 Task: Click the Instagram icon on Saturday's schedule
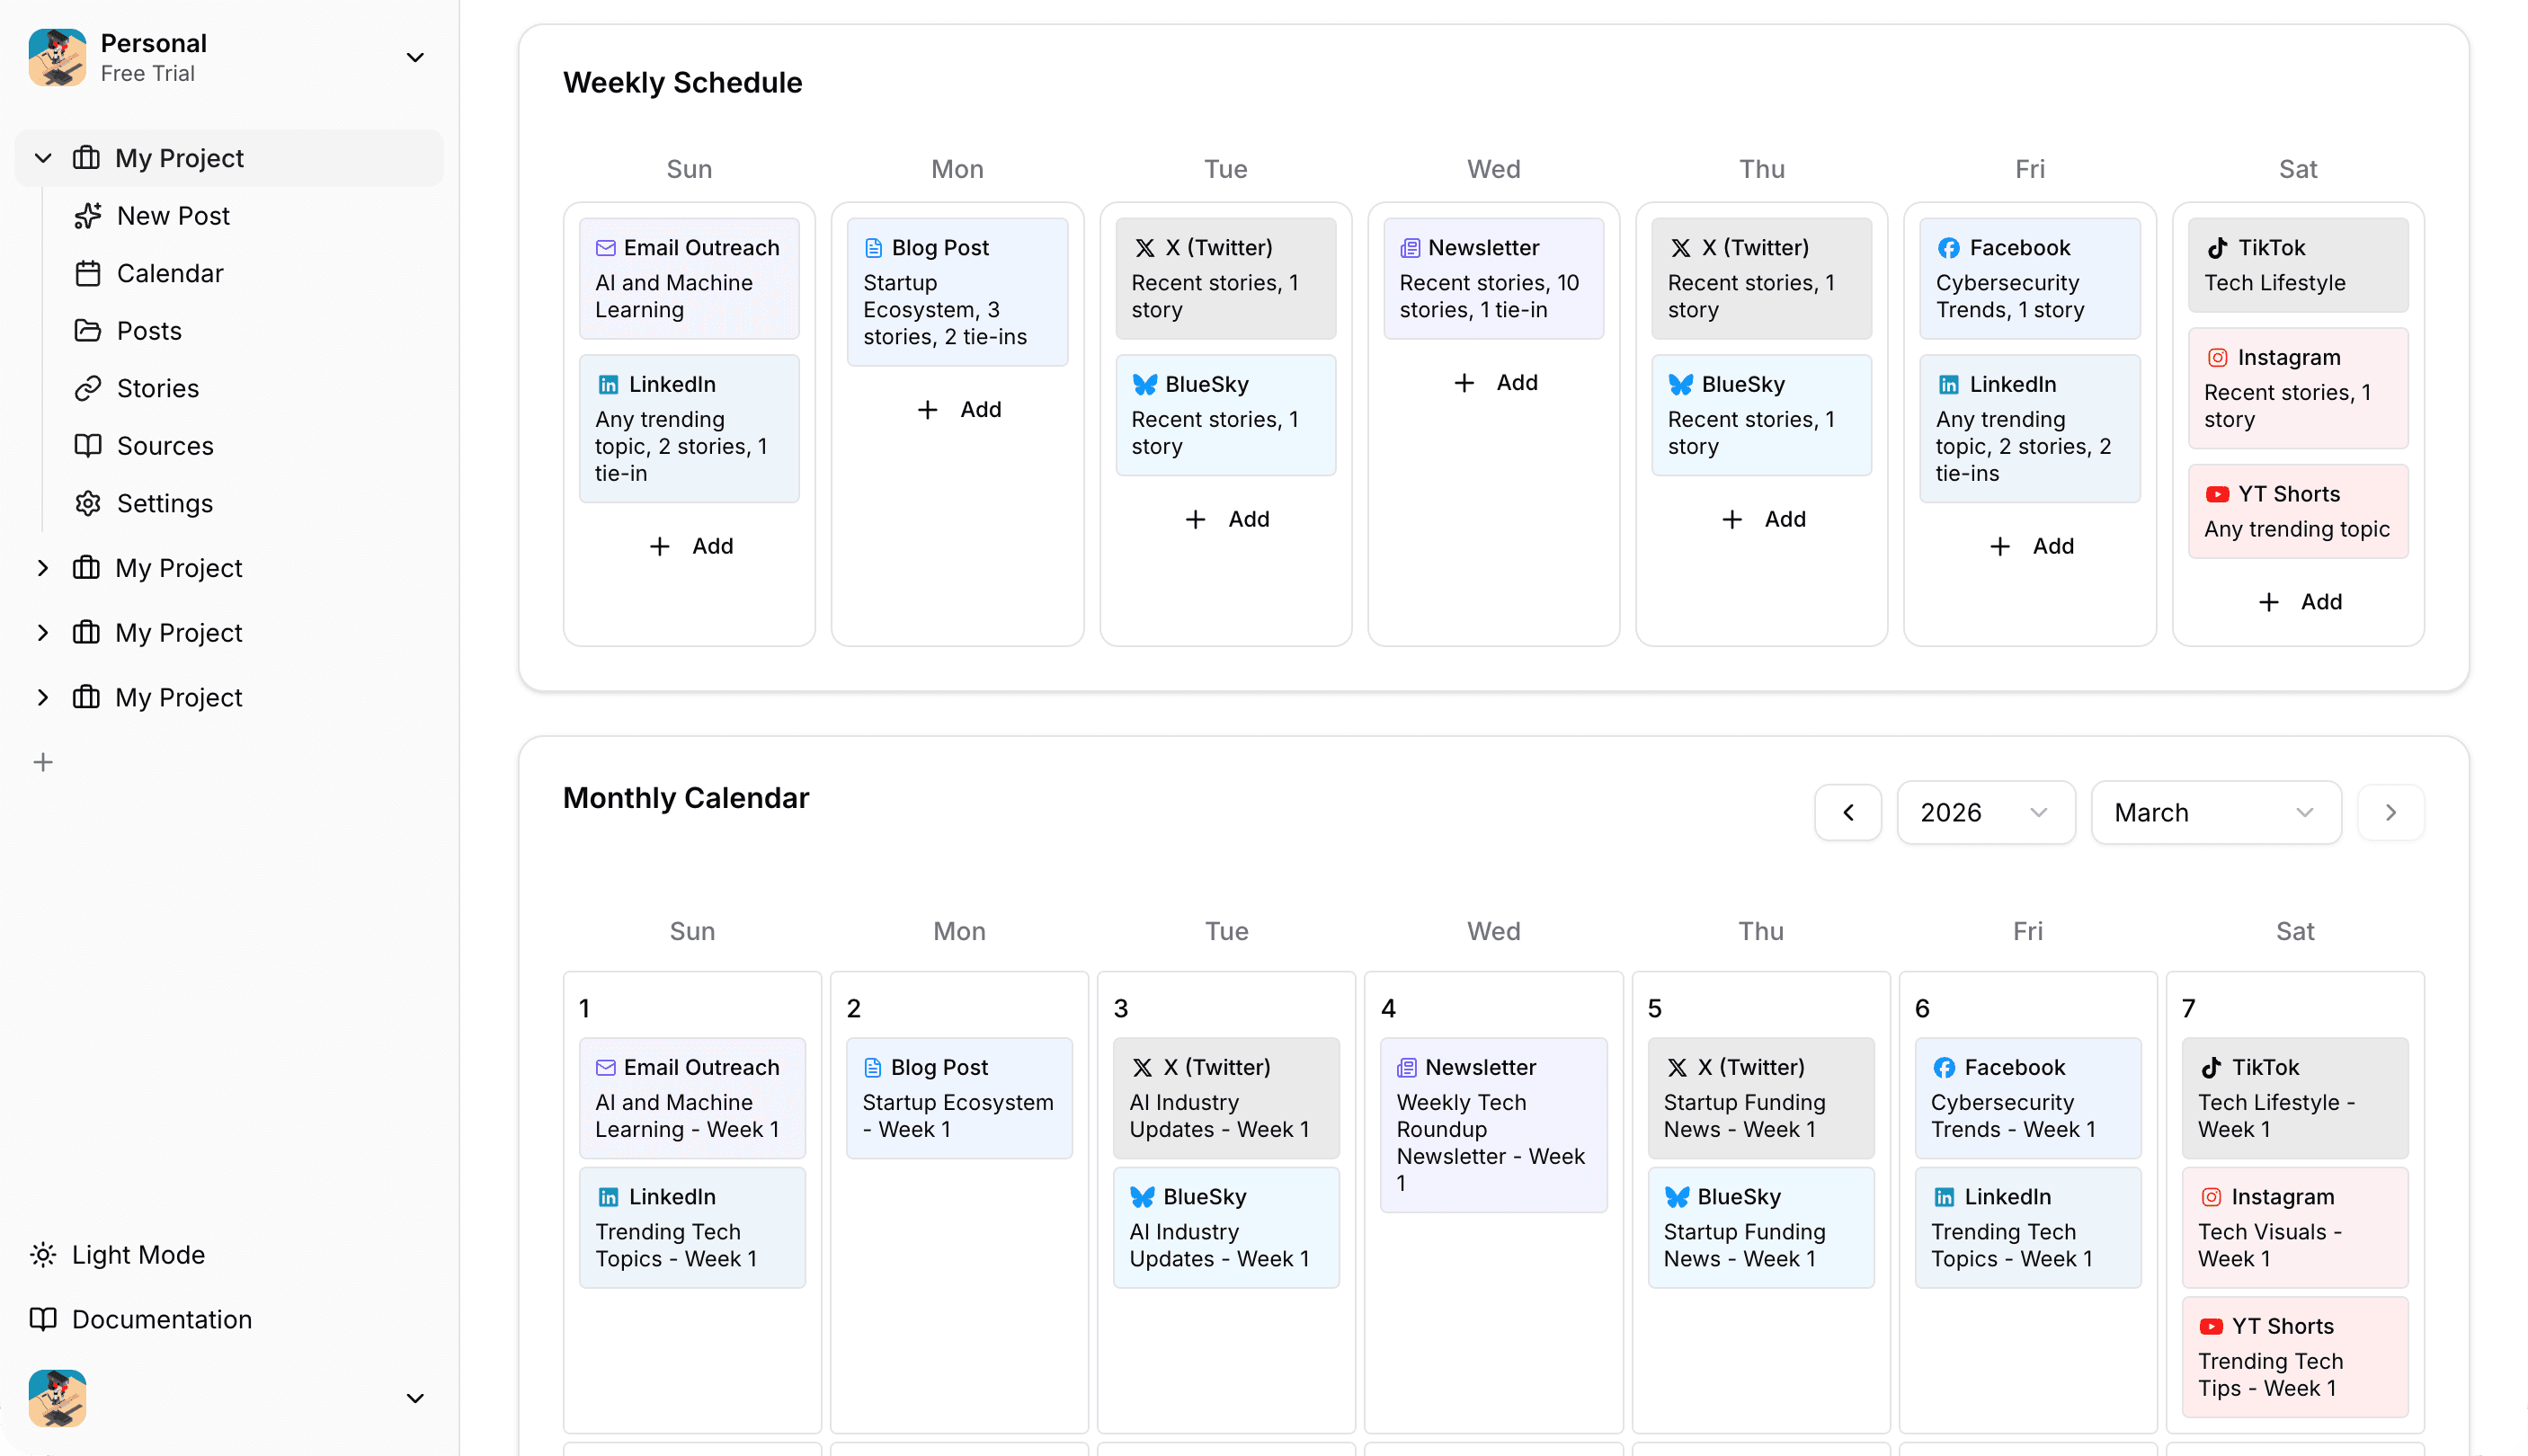point(2218,357)
